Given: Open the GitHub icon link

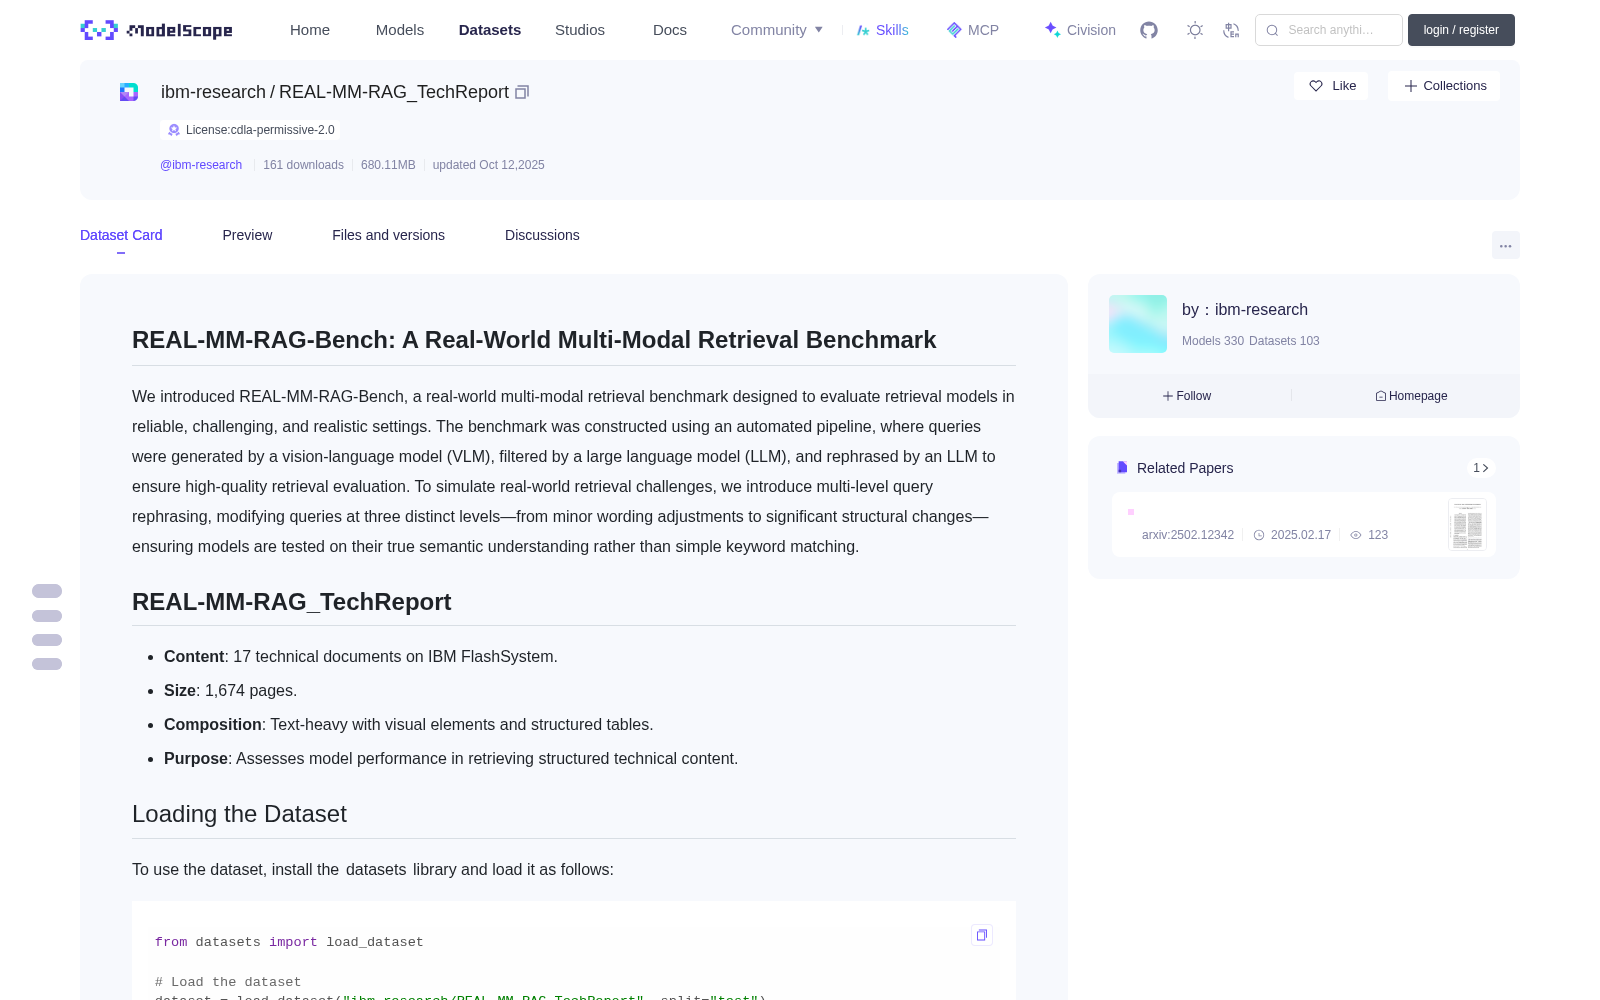Looking at the screenshot, I should tap(1149, 30).
